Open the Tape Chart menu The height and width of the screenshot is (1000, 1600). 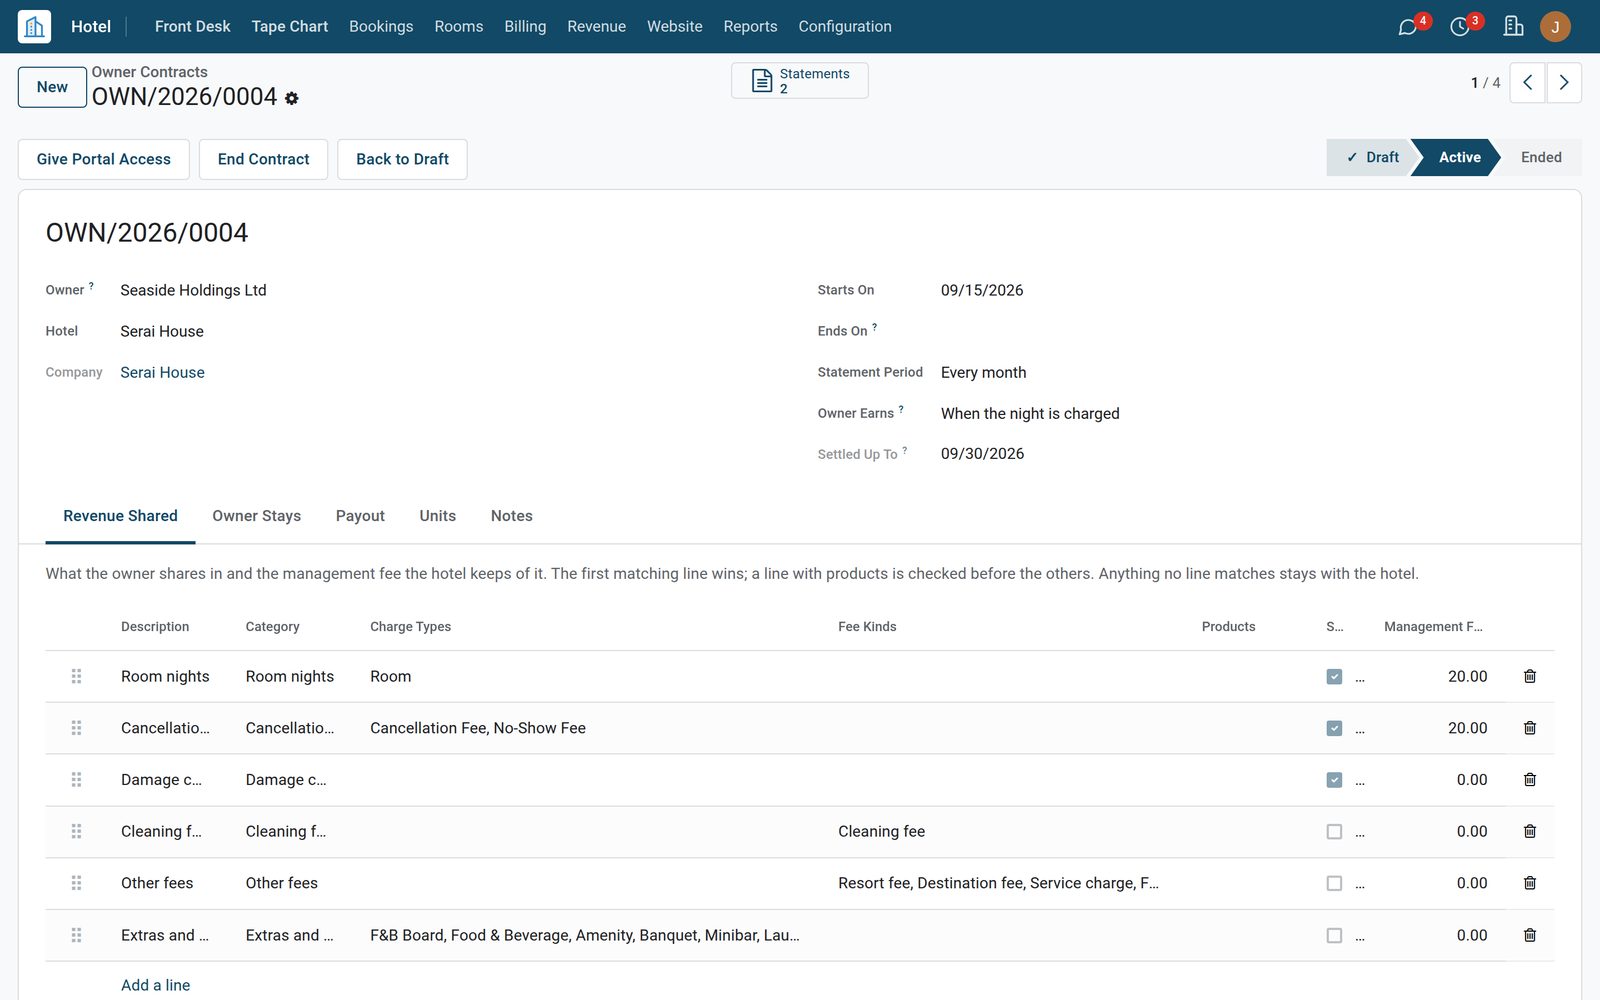[289, 26]
